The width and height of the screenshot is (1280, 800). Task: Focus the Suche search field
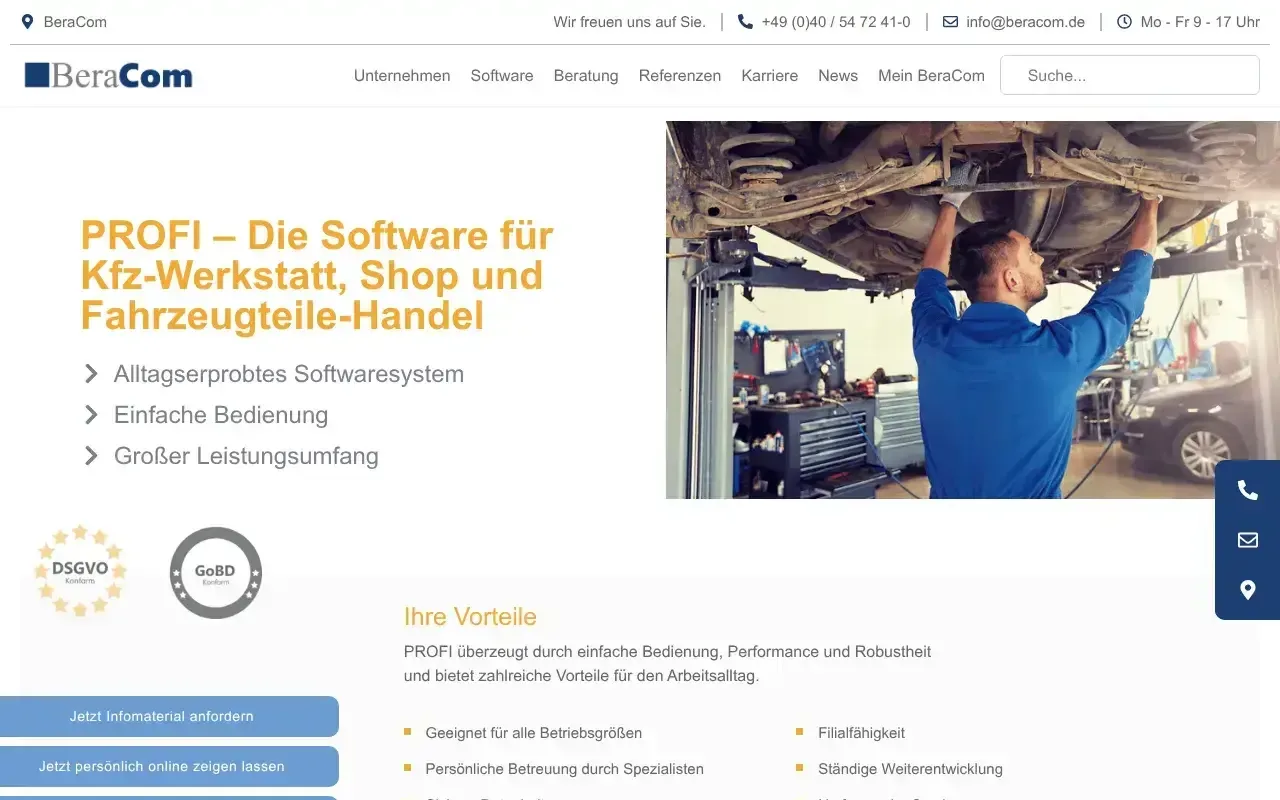tap(1130, 75)
